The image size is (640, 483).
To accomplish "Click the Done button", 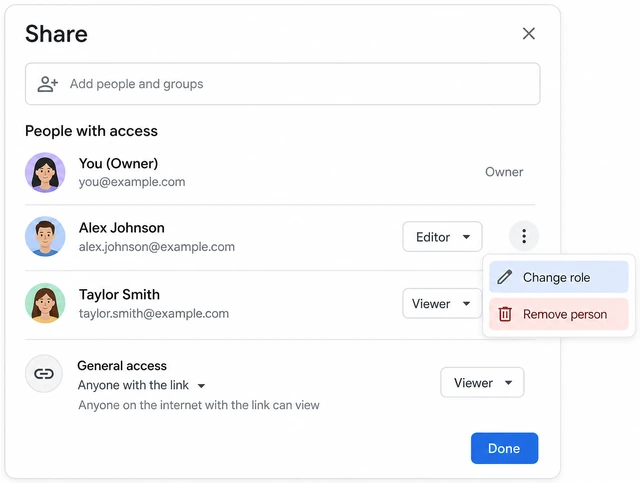I will [x=504, y=448].
